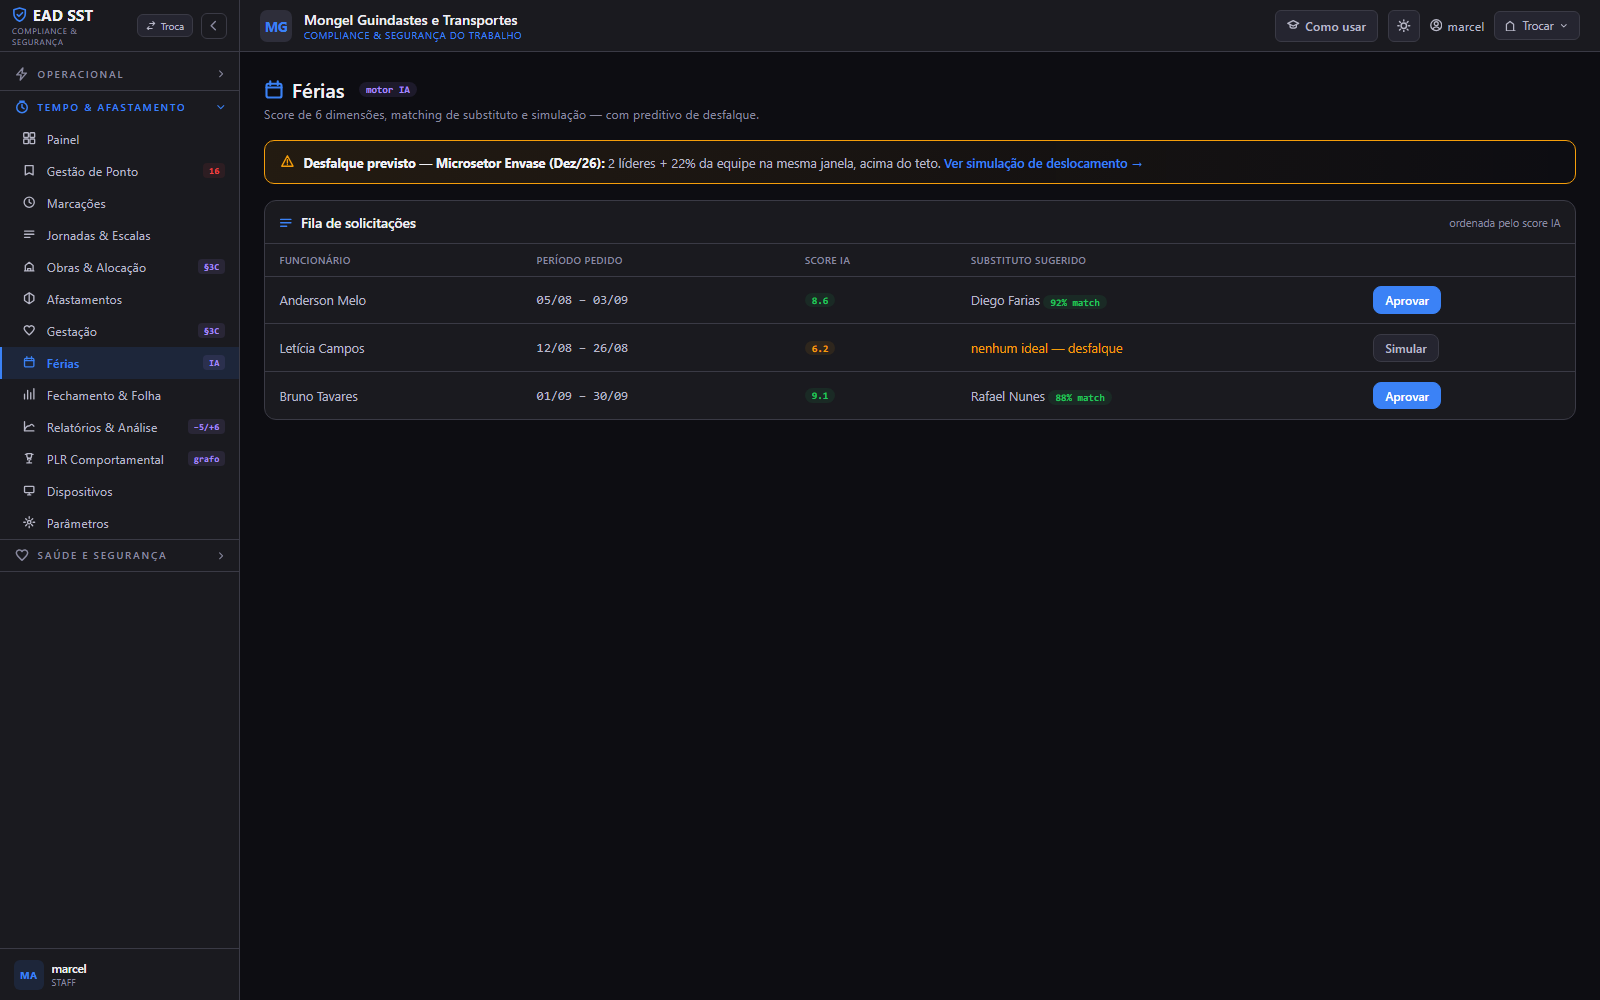Screen dimensions: 1600x1000
Task: Open Ver simulação de deslocamento link
Action: tap(1043, 163)
